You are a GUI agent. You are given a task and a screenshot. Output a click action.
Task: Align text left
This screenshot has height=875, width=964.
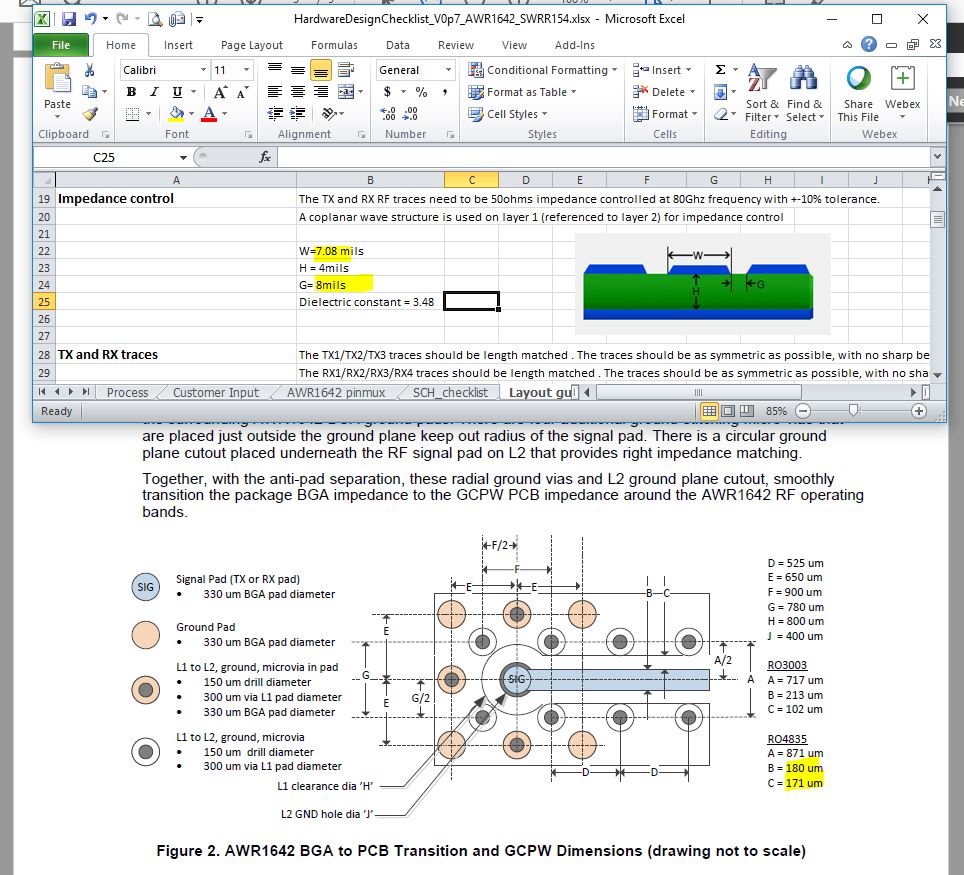[275, 92]
